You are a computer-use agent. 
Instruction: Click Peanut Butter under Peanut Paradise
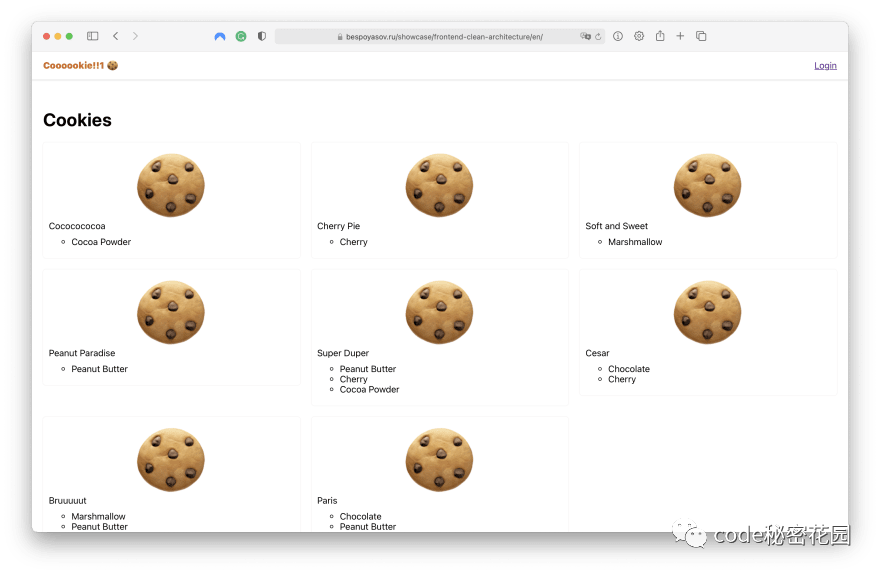[x=99, y=369]
